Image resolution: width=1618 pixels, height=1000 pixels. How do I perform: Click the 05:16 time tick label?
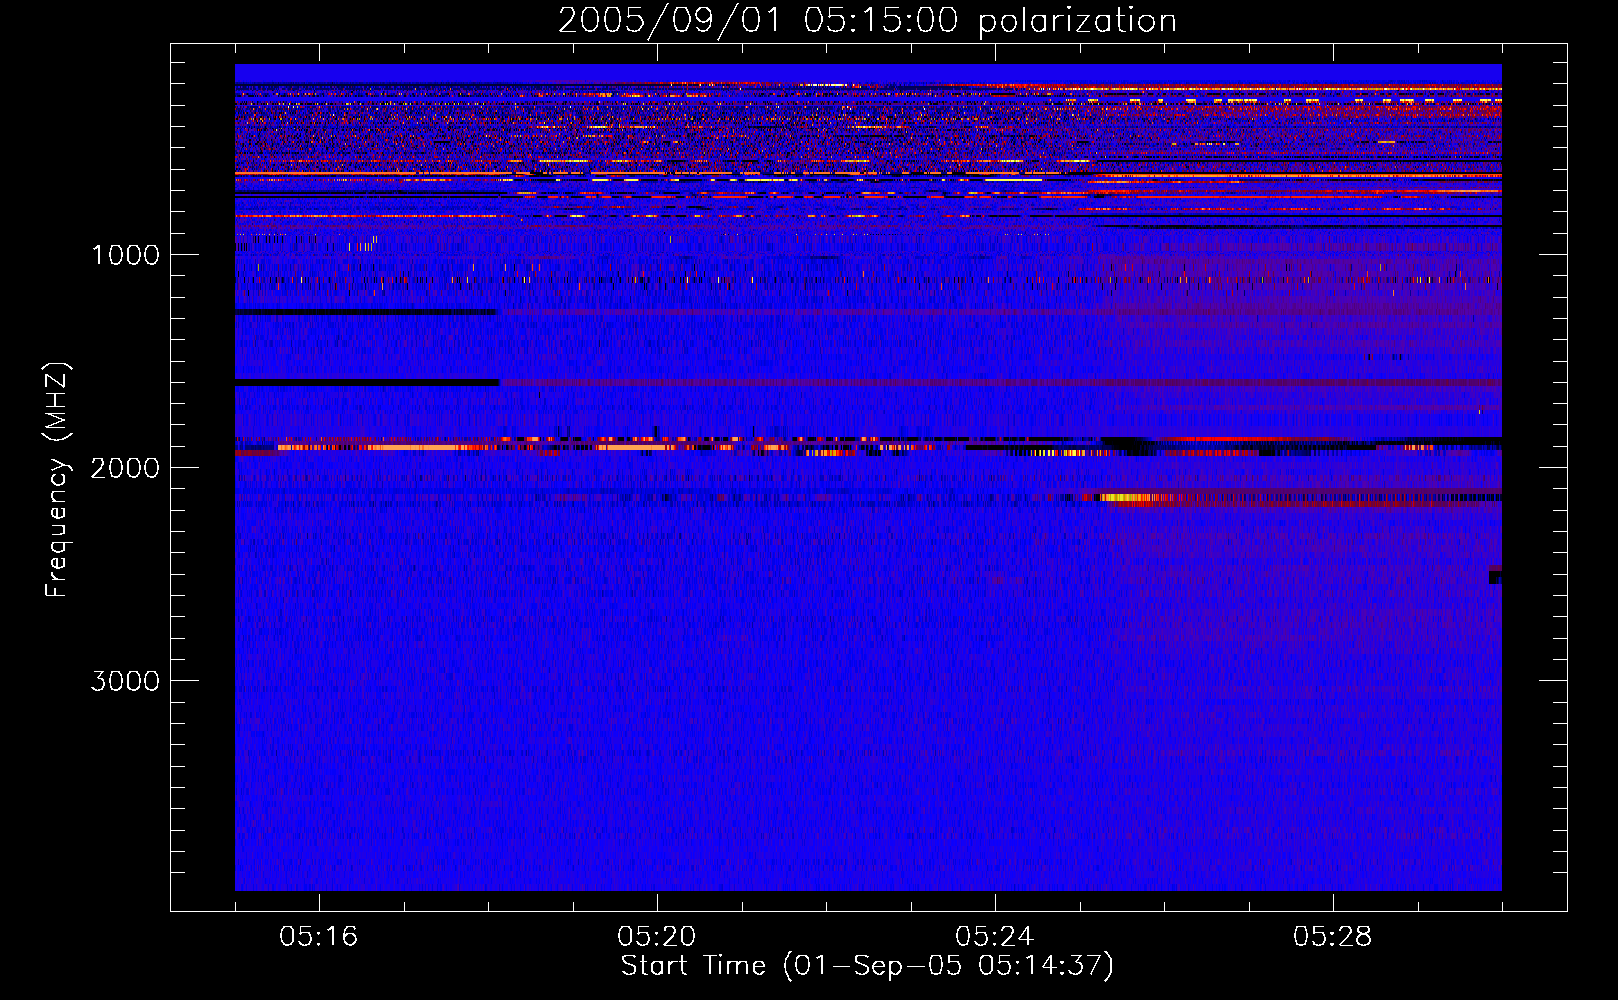click(319, 937)
